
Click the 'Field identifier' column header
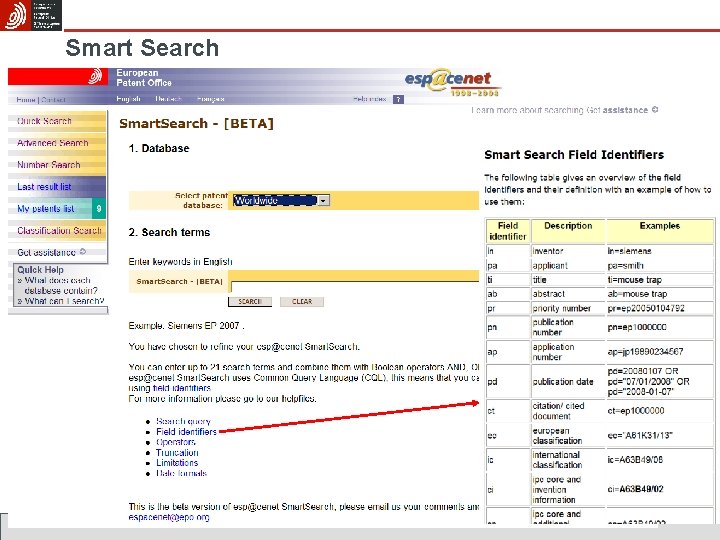[x=508, y=231]
